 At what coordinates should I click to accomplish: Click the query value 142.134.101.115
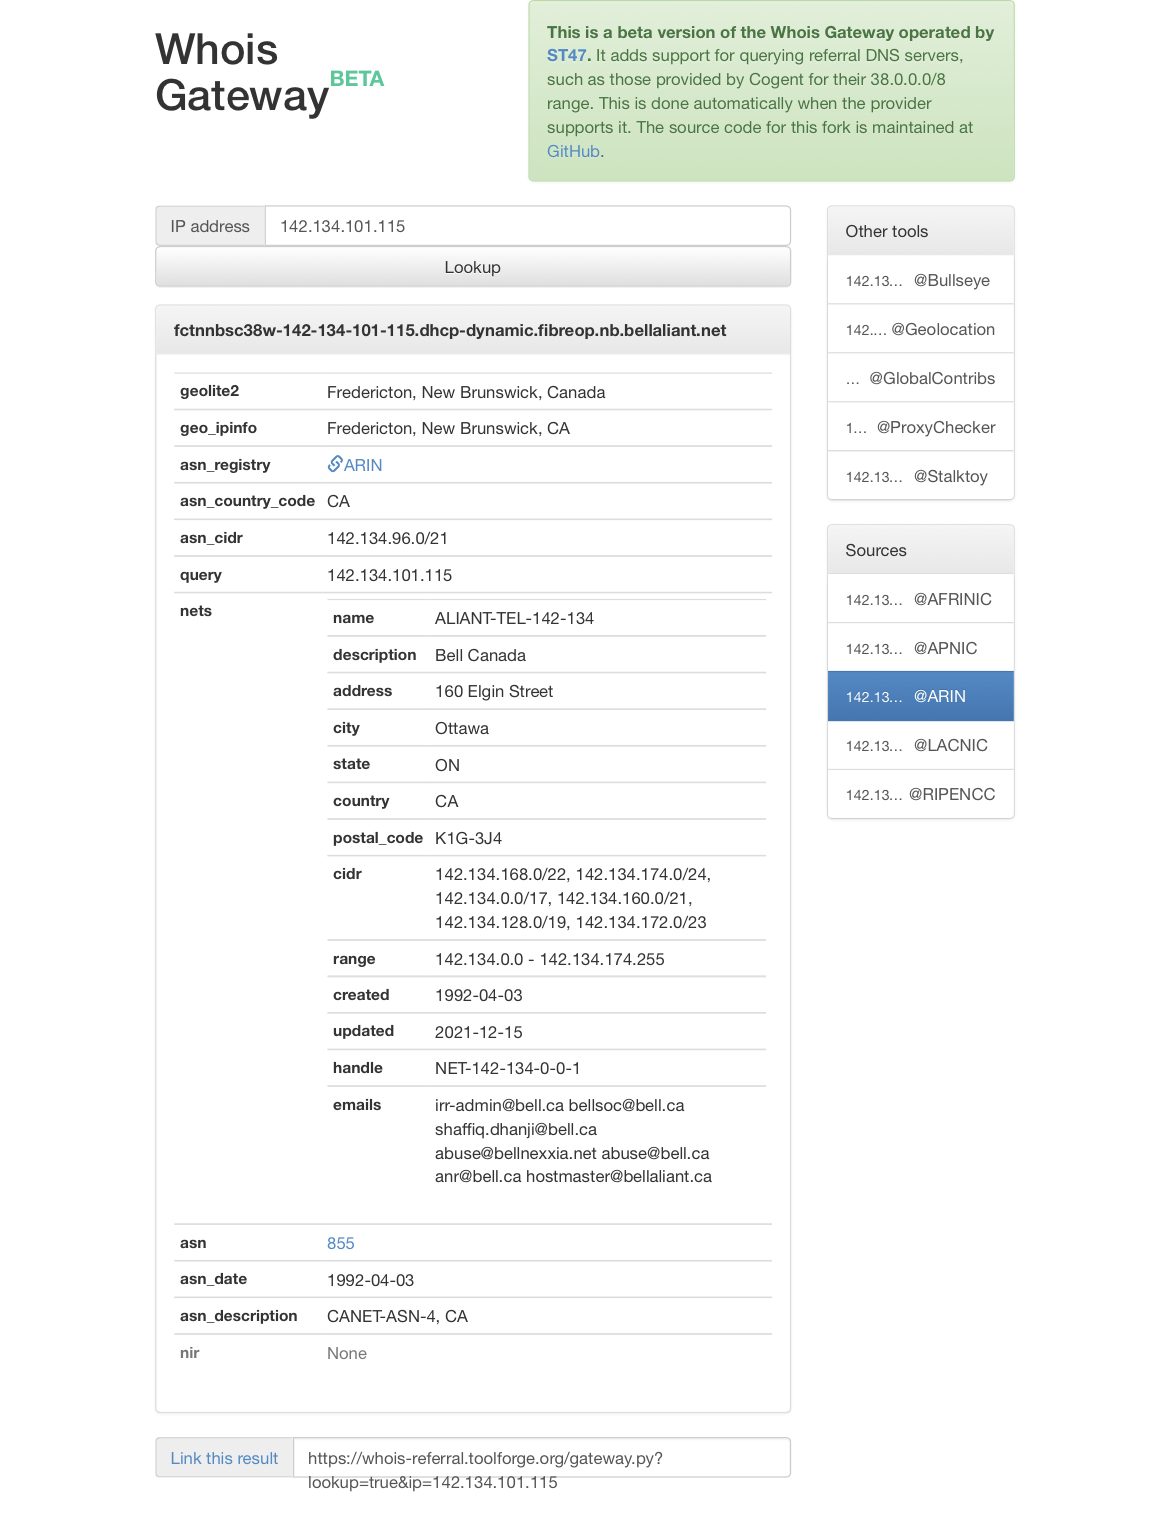390,575
